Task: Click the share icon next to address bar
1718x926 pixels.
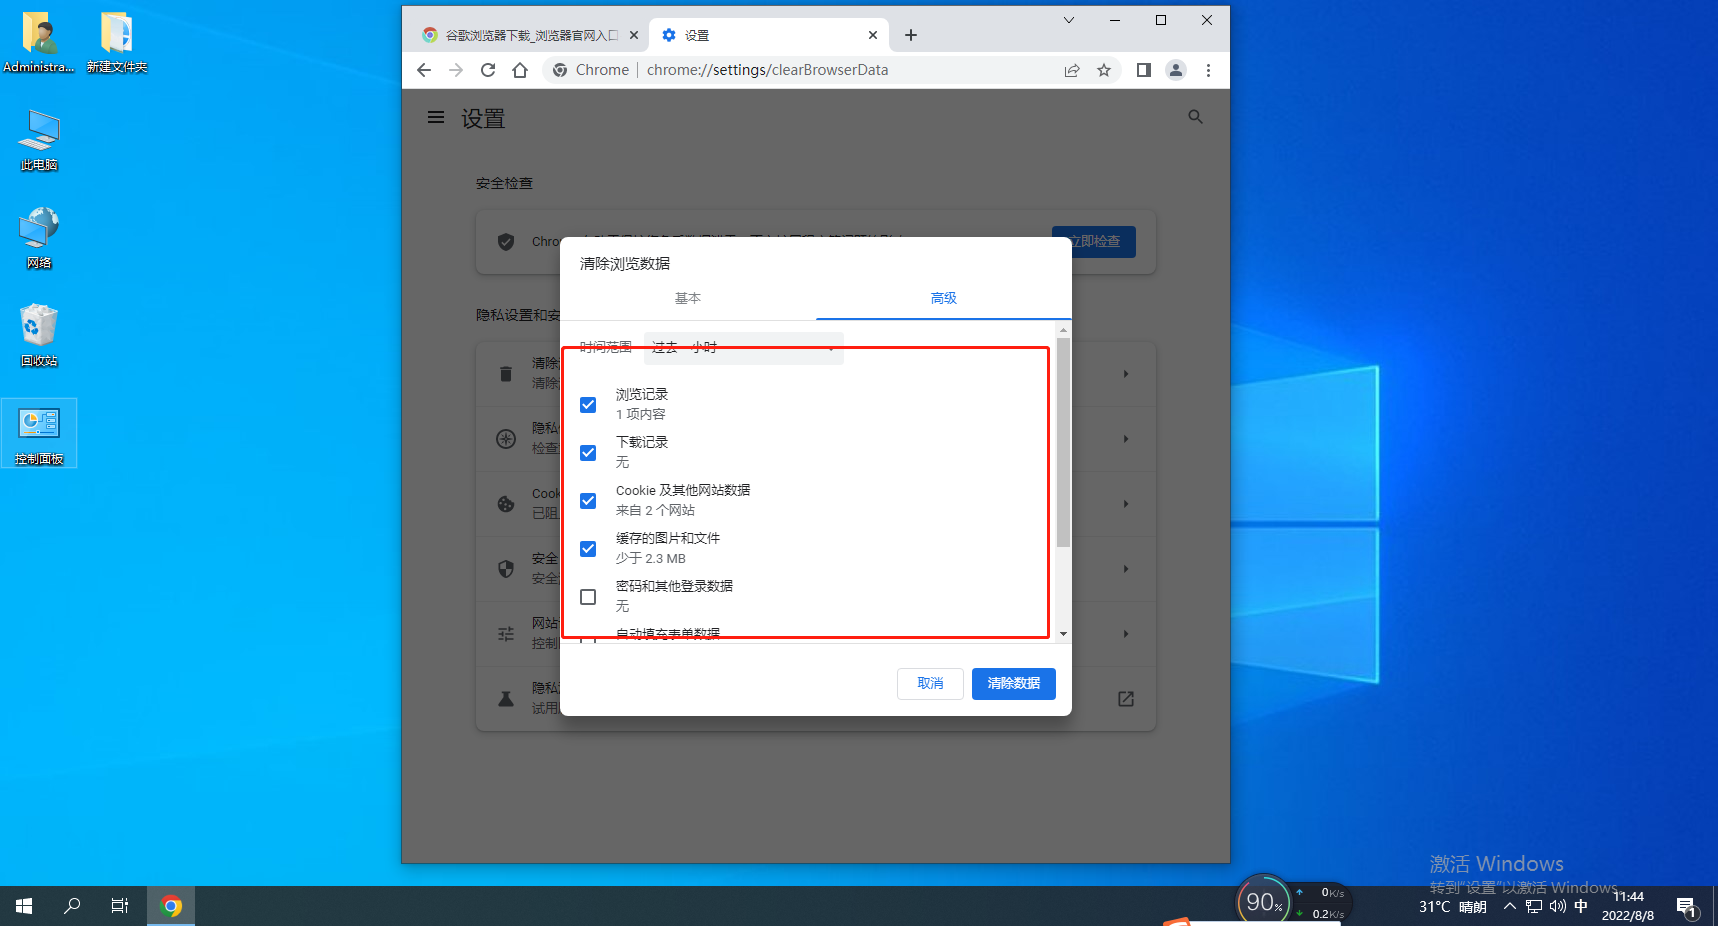Action: coord(1072,70)
